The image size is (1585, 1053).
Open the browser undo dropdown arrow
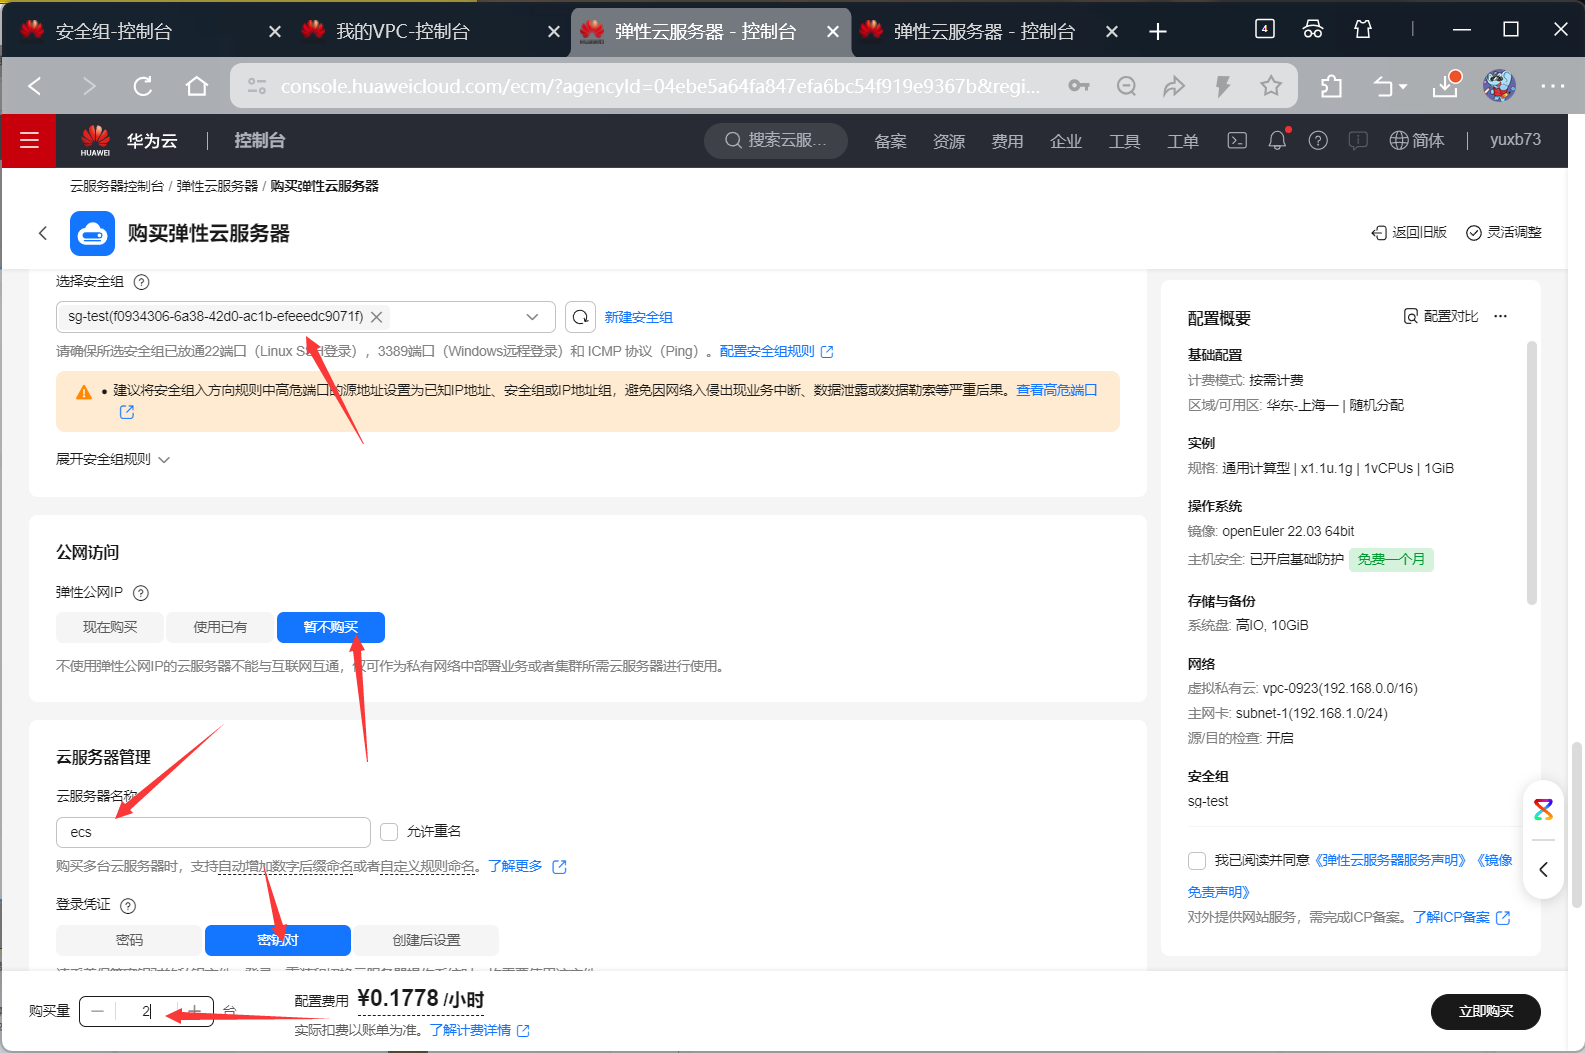(x=1403, y=87)
